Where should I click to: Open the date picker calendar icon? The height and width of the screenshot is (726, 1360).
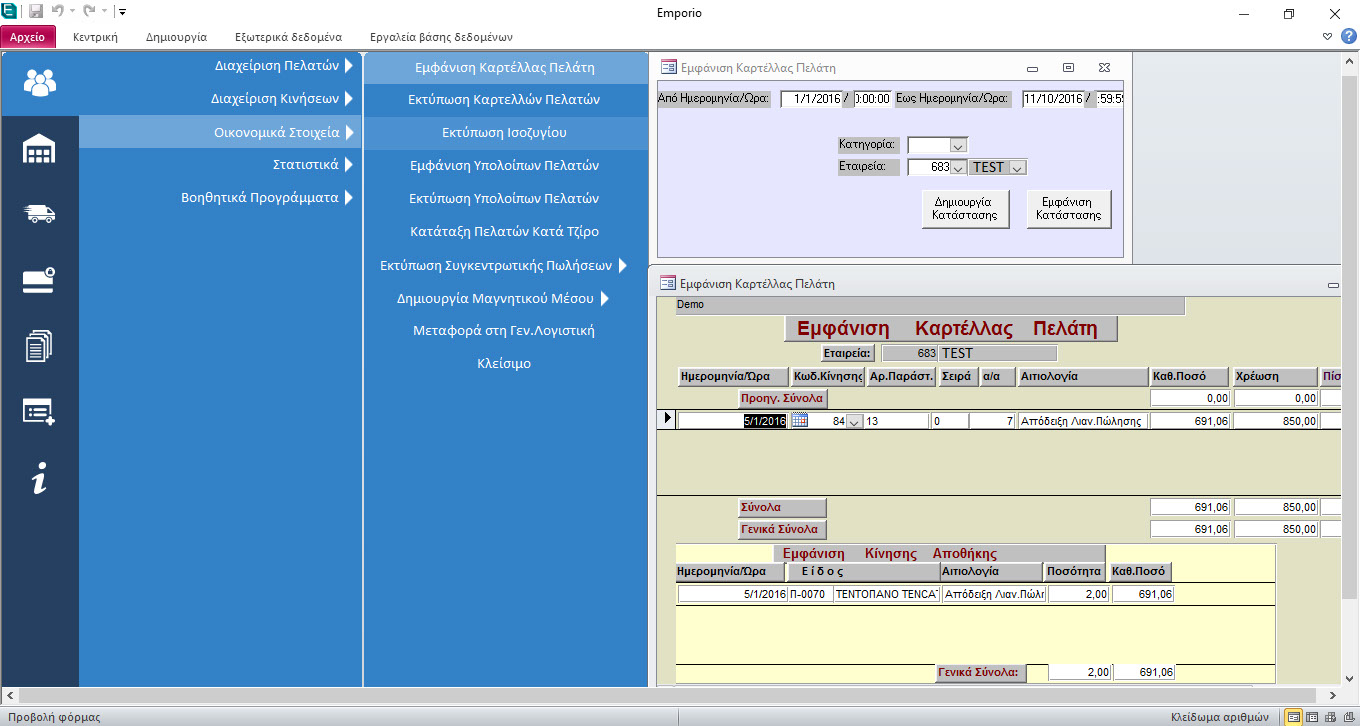click(799, 421)
